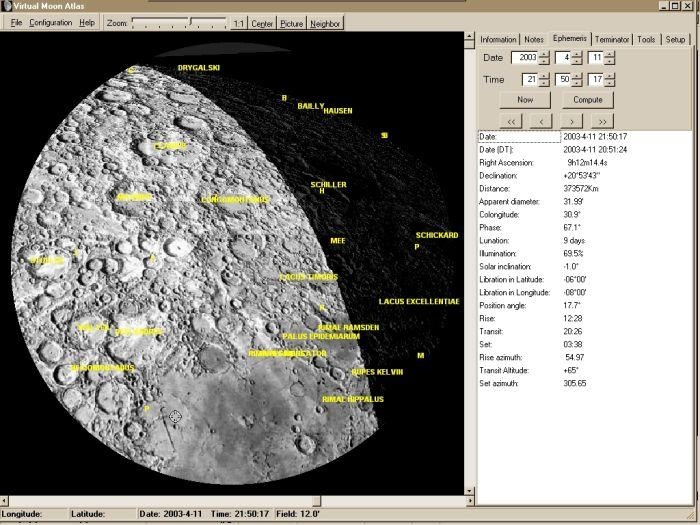700x525 pixels.
Task: Switch to the Notes tab
Action: [x=535, y=40]
